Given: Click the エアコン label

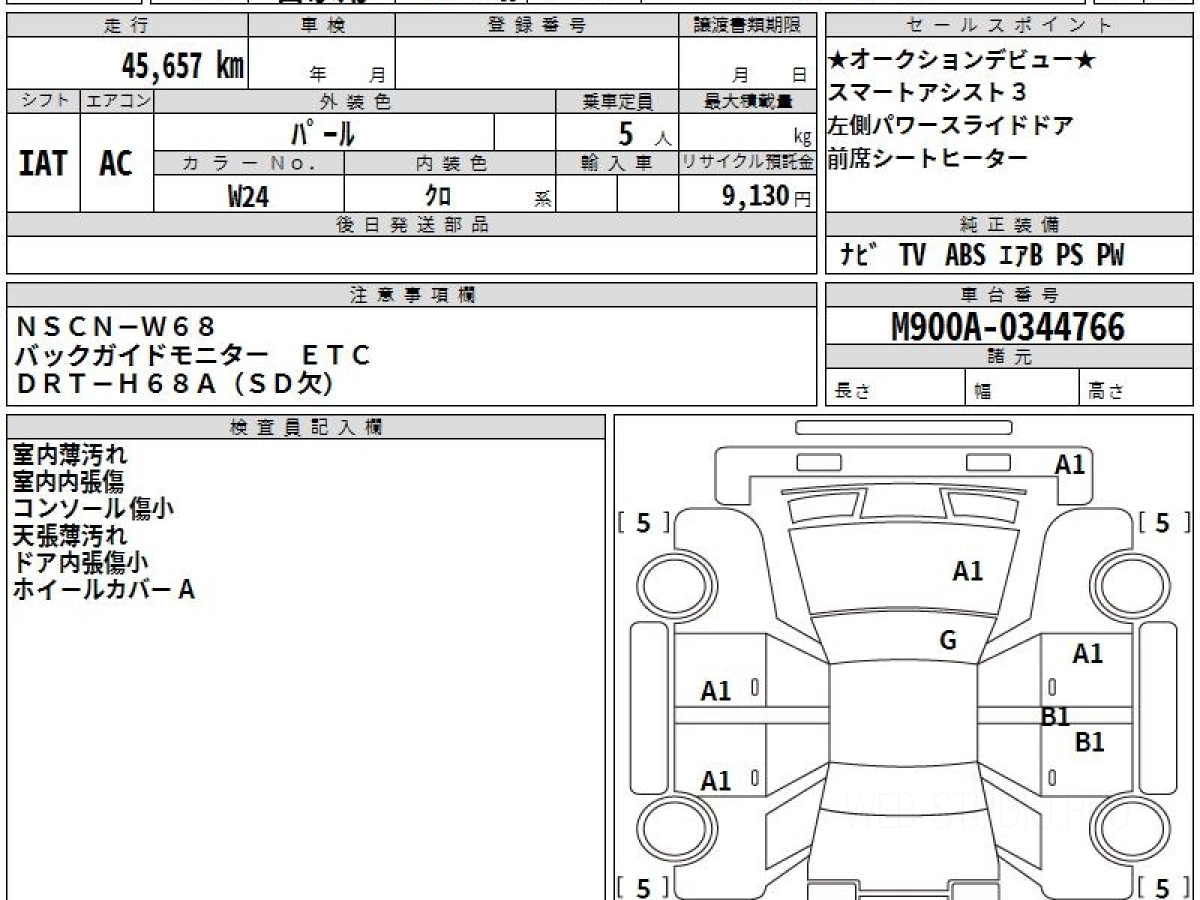Looking at the screenshot, I should [x=117, y=101].
